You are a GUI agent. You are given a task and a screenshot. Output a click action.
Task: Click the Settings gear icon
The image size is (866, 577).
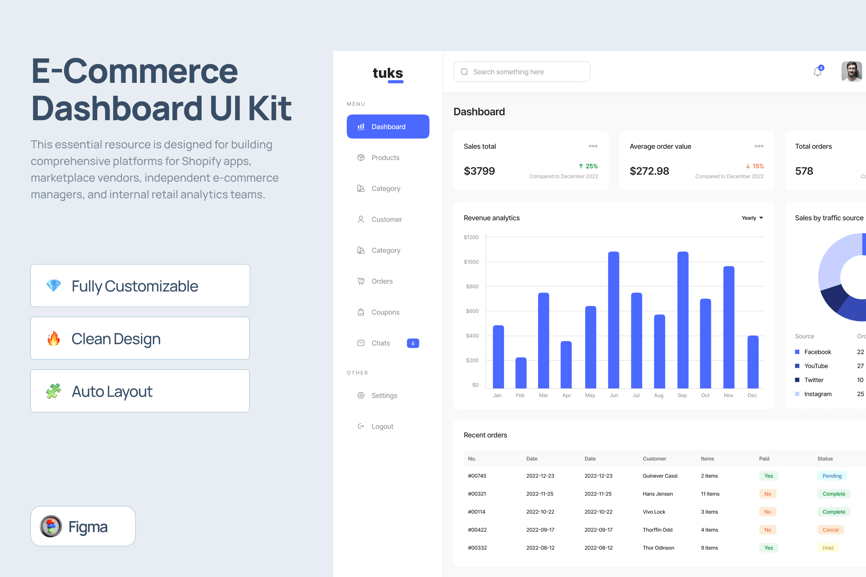click(361, 396)
